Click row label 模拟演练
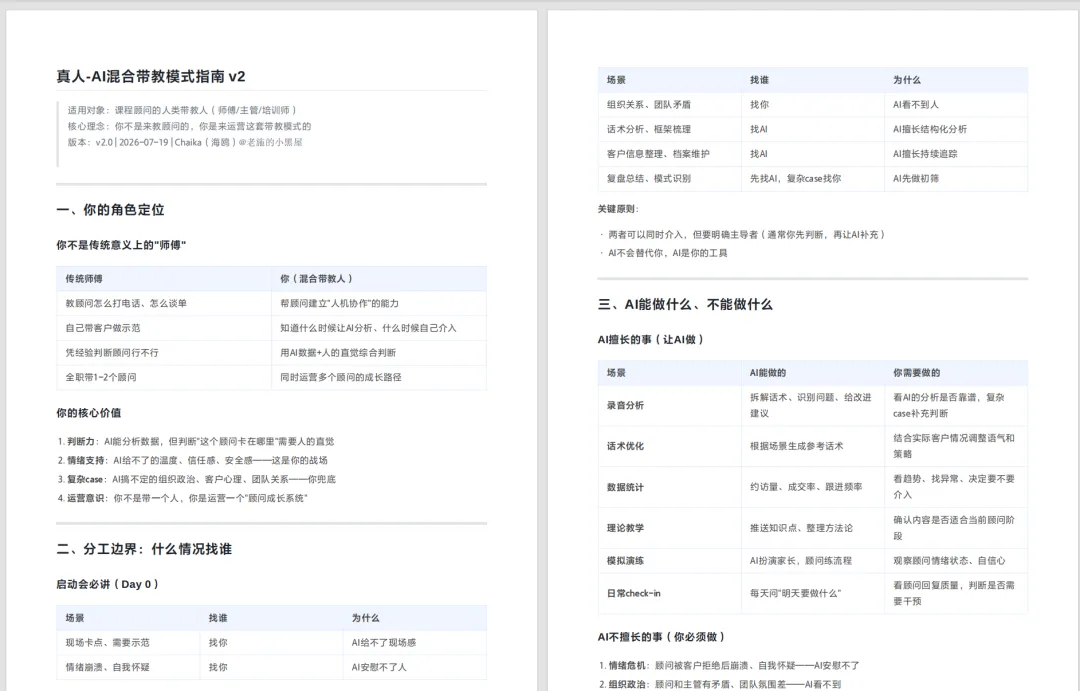The height and width of the screenshot is (691, 1080). pos(625,561)
